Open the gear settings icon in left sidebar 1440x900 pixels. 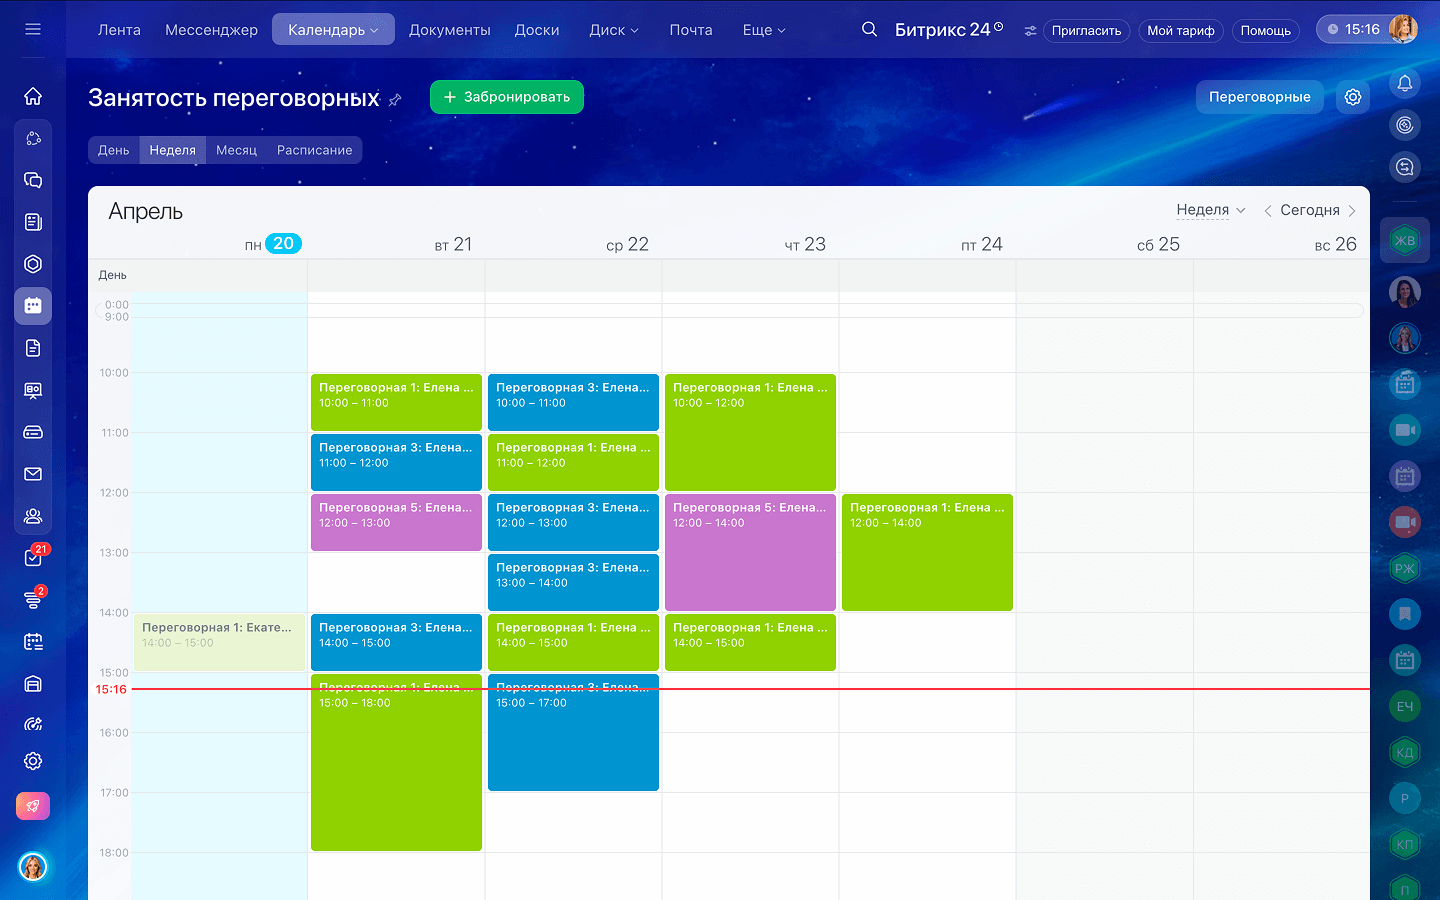tap(33, 761)
